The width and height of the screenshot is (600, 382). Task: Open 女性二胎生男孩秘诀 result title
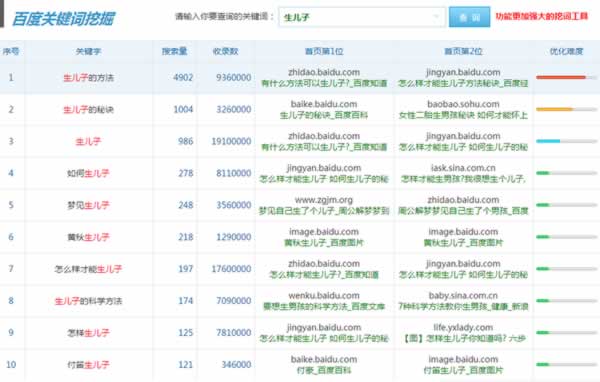[x=463, y=115]
